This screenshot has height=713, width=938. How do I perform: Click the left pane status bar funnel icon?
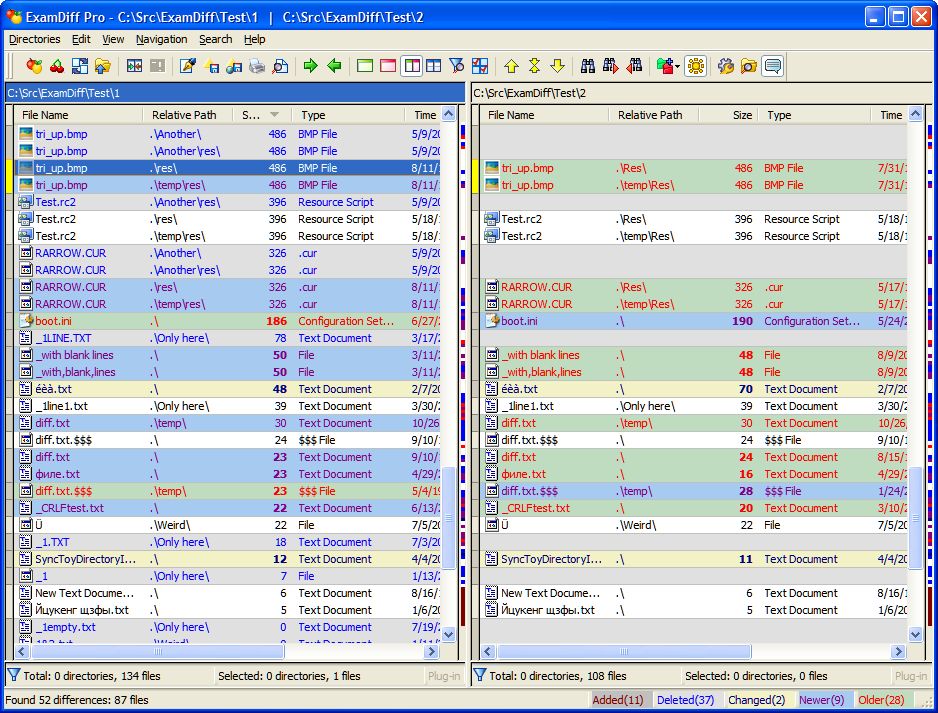[13, 675]
